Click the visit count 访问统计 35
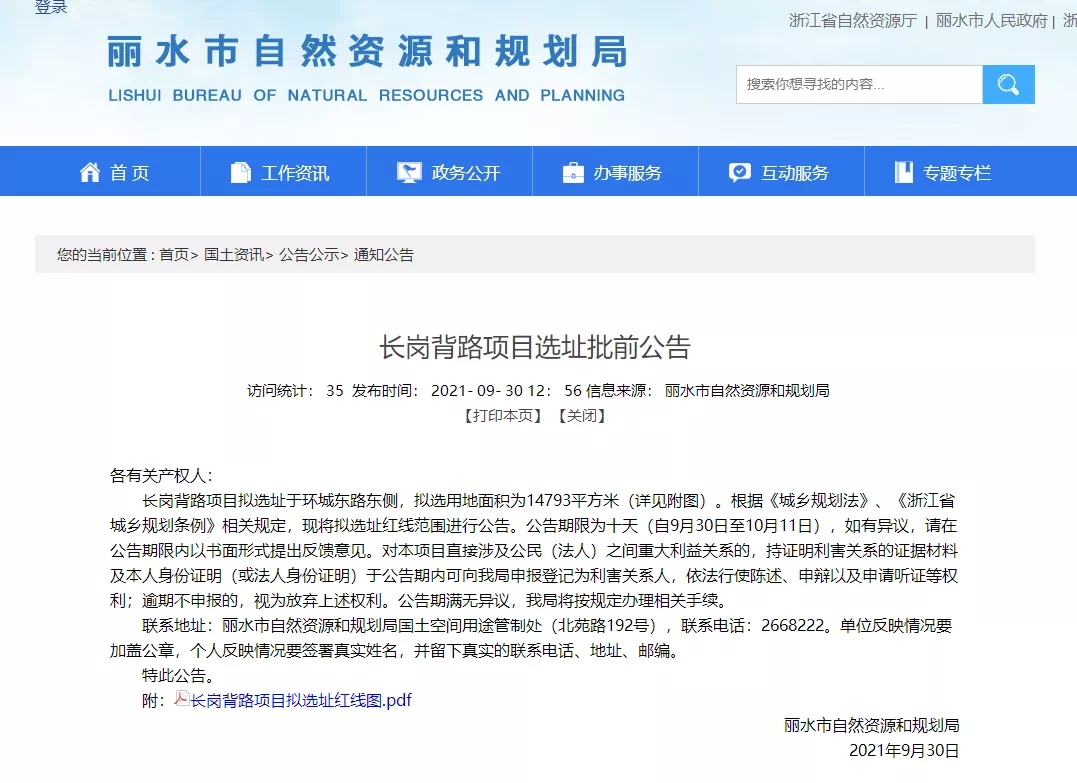The height and width of the screenshot is (783, 1077). [x=295, y=391]
